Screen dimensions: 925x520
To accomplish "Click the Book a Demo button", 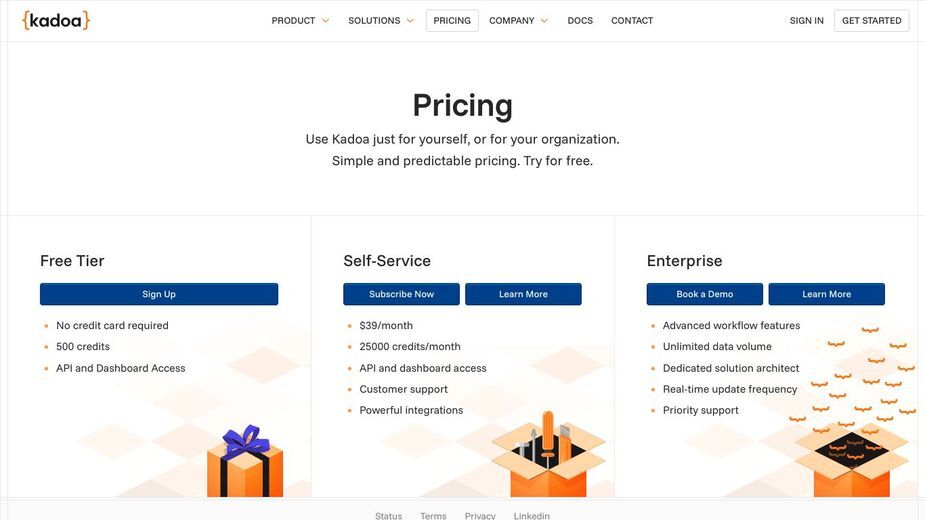I will [x=704, y=294].
